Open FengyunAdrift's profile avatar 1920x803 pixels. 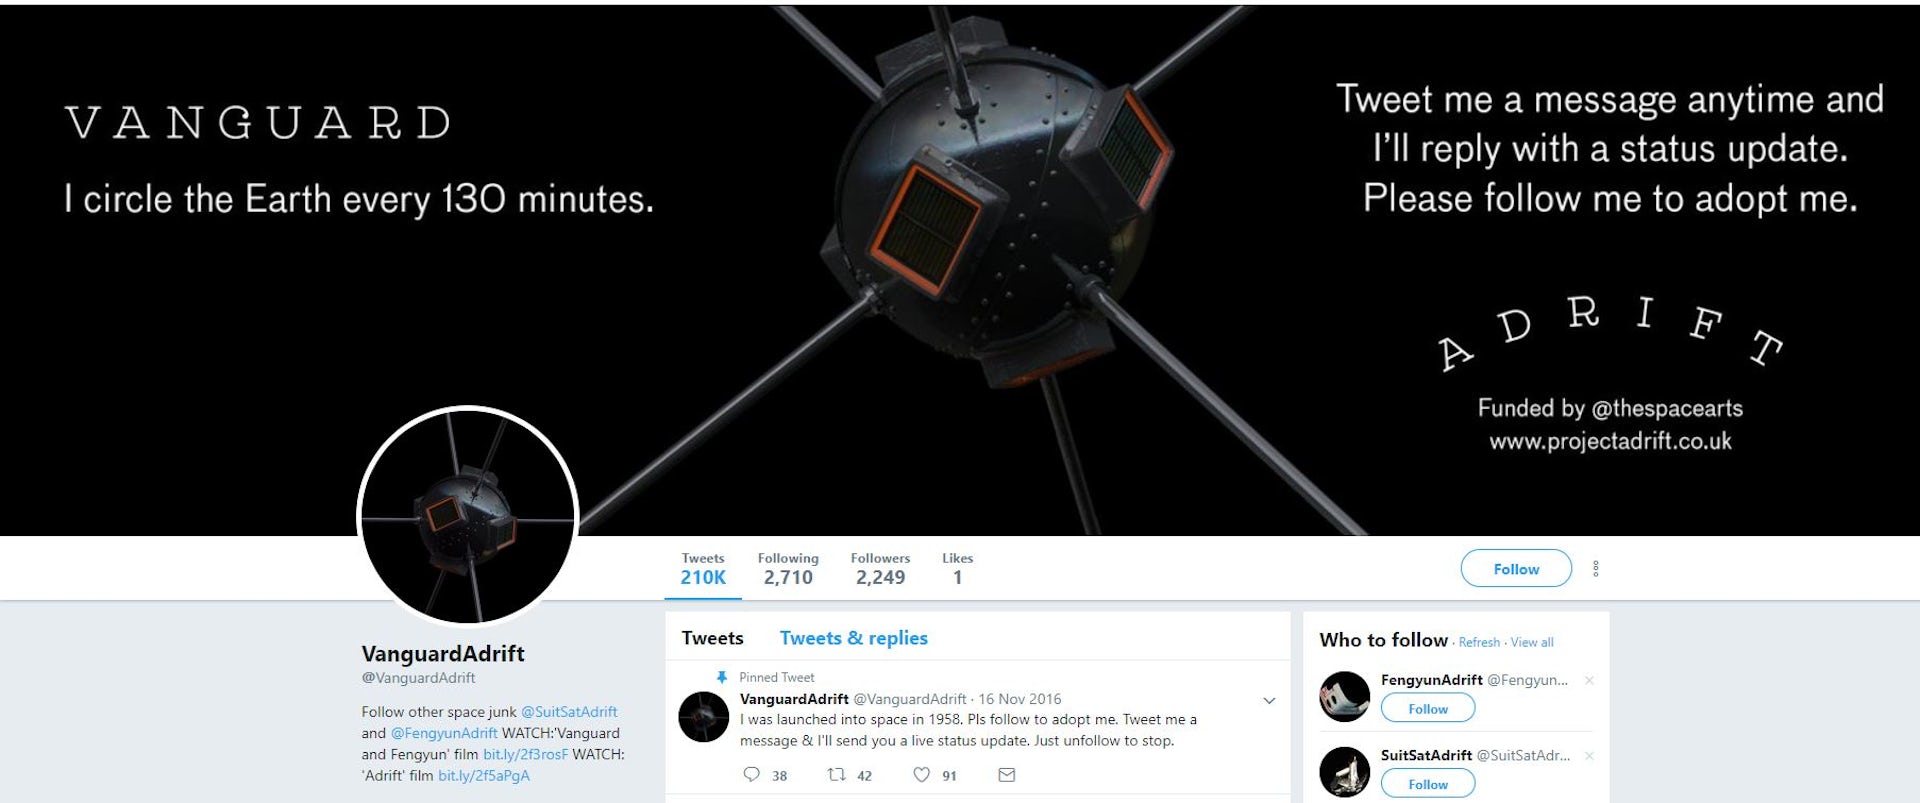point(1345,697)
